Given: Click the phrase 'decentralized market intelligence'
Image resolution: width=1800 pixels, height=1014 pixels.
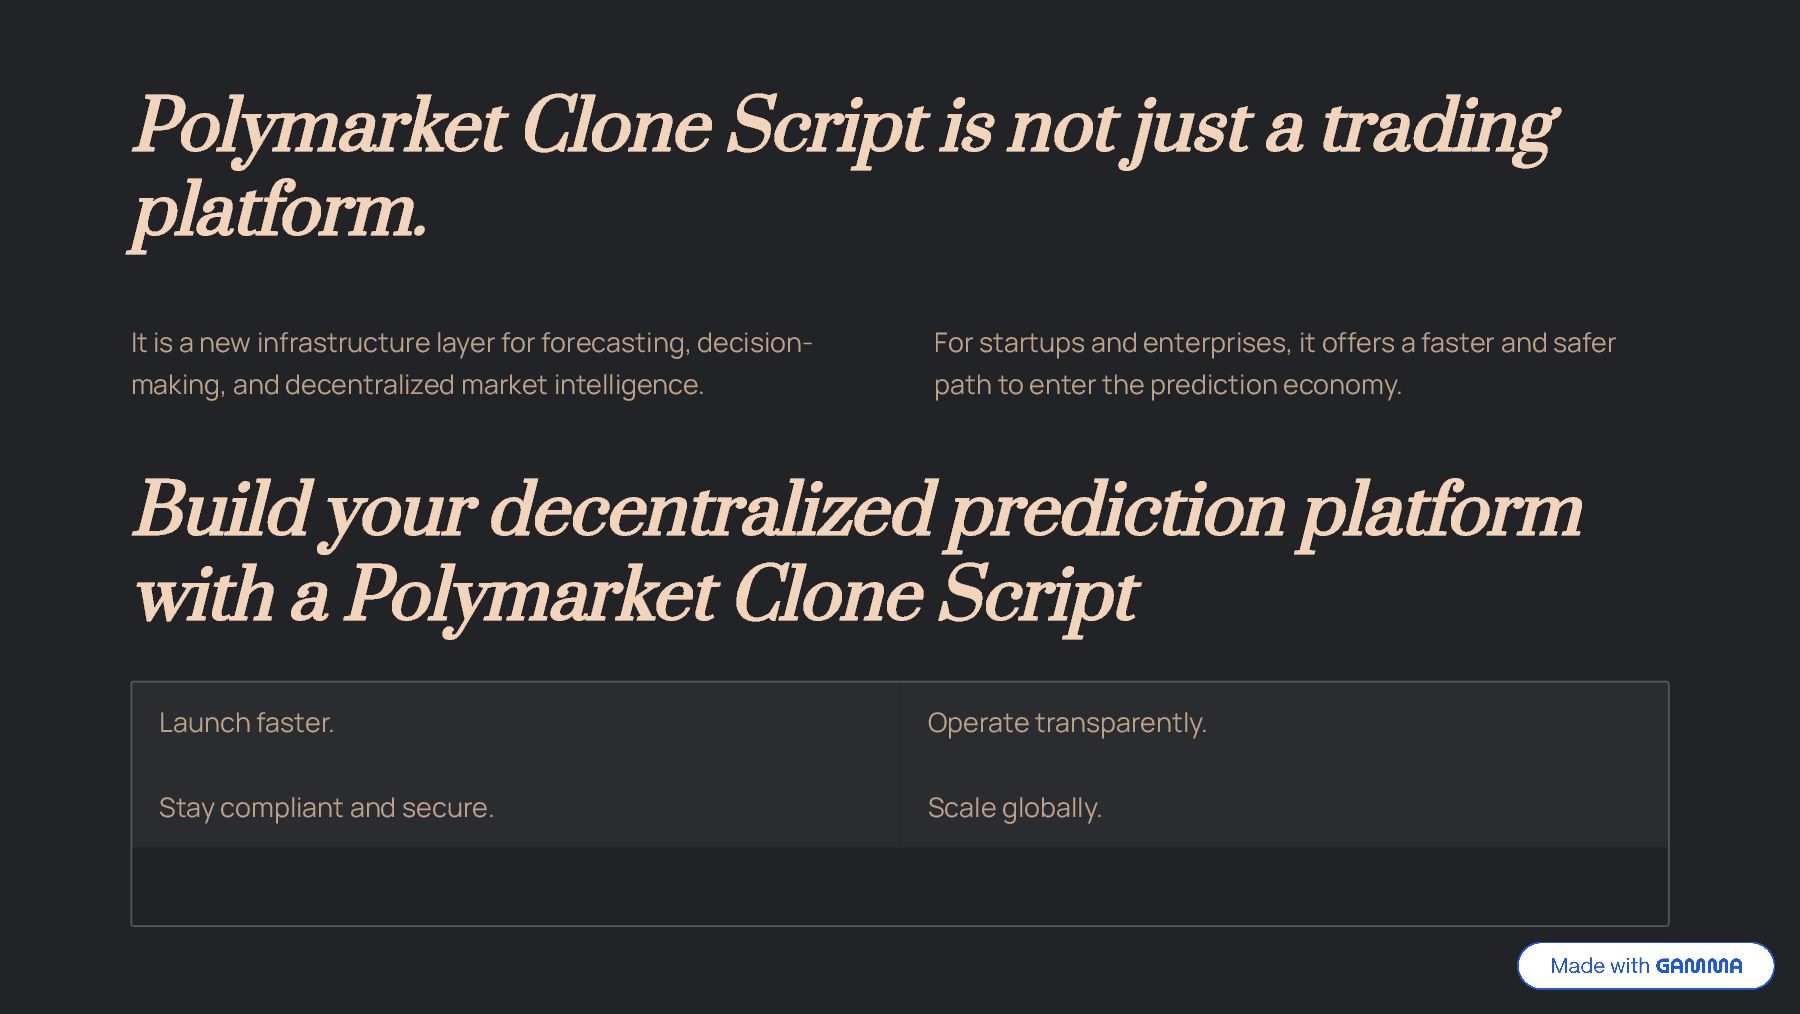Looking at the screenshot, I should click(x=493, y=385).
